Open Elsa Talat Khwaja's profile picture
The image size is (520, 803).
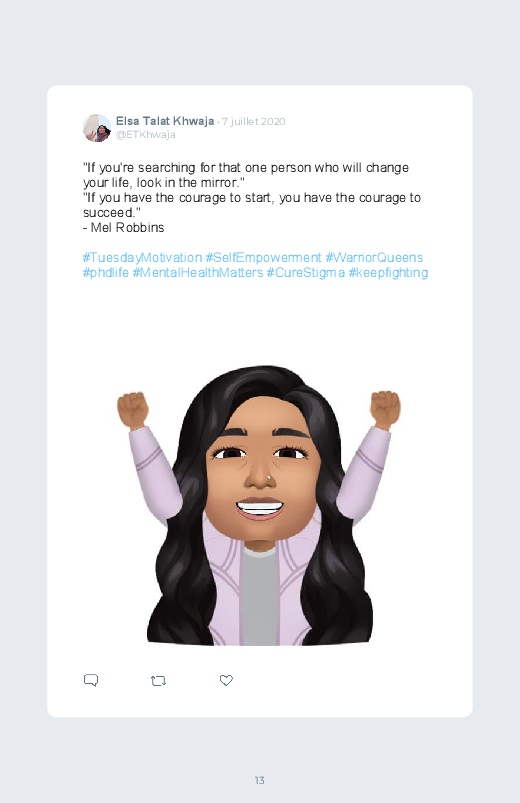[97, 128]
